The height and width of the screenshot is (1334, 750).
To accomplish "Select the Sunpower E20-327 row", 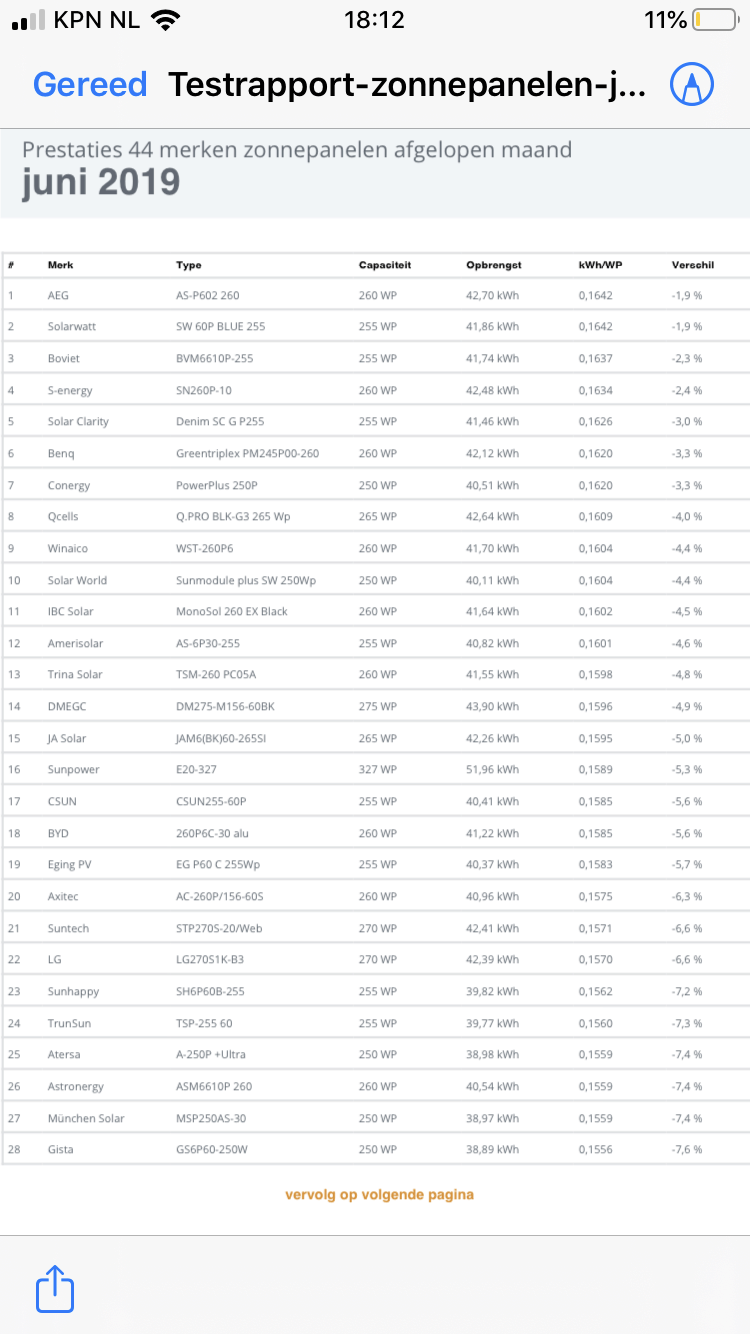I will 375,769.
